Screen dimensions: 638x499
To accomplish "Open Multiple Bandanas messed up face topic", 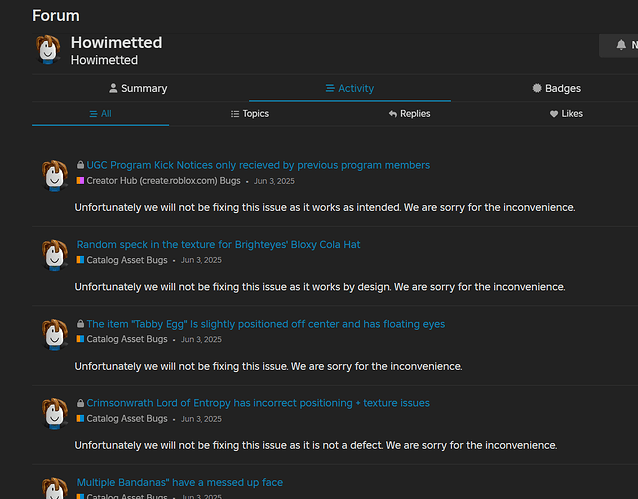I will coord(180,482).
